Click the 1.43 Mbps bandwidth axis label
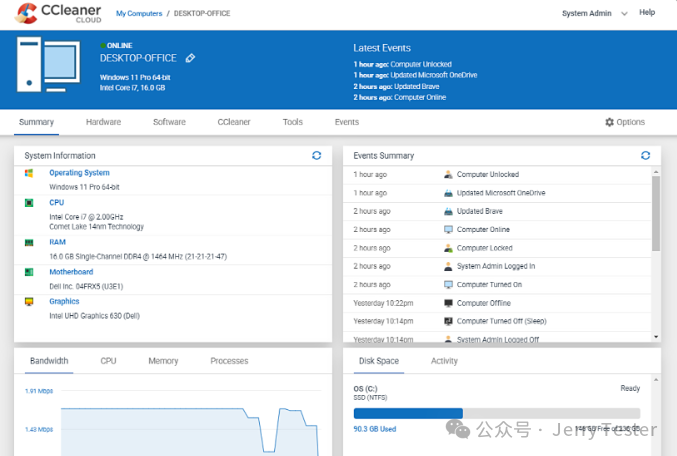The width and height of the screenshot is (677, 456). click(39, 430)
